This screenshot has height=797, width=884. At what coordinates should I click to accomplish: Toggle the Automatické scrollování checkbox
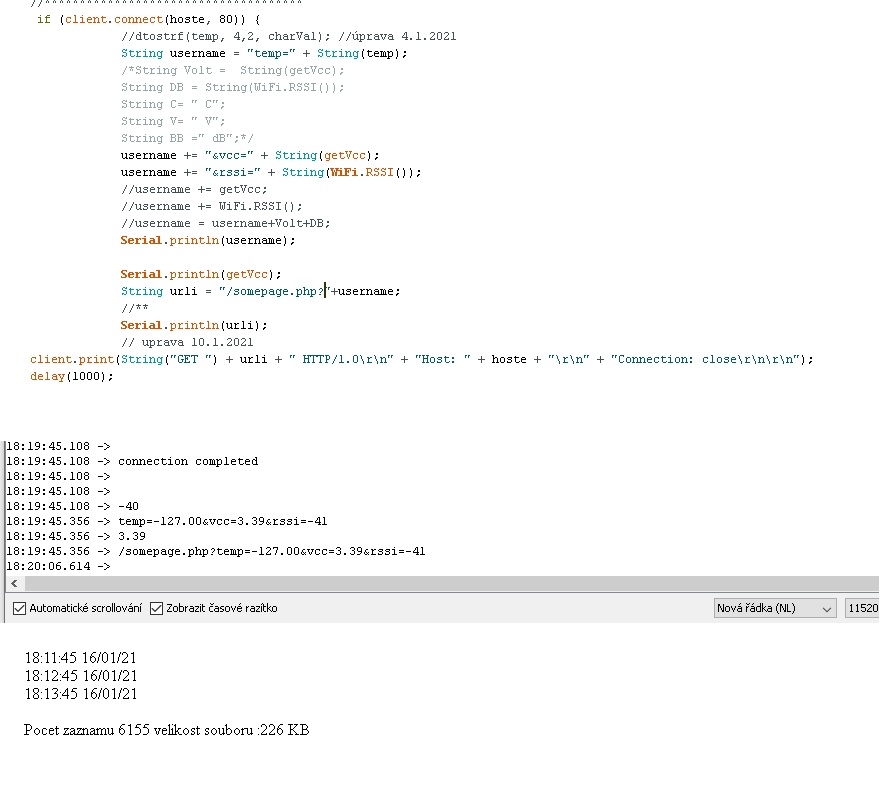pyautogui.click(x=20, y=608)
